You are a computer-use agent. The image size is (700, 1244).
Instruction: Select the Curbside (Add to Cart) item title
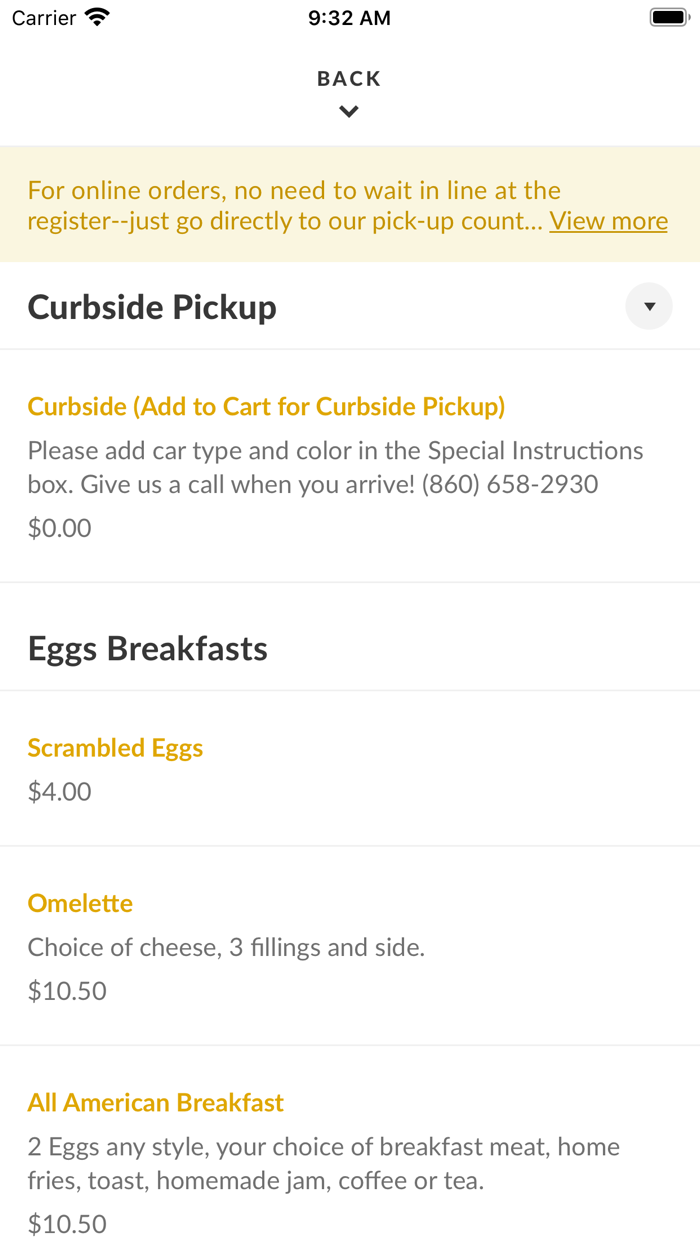pos(266,407)
